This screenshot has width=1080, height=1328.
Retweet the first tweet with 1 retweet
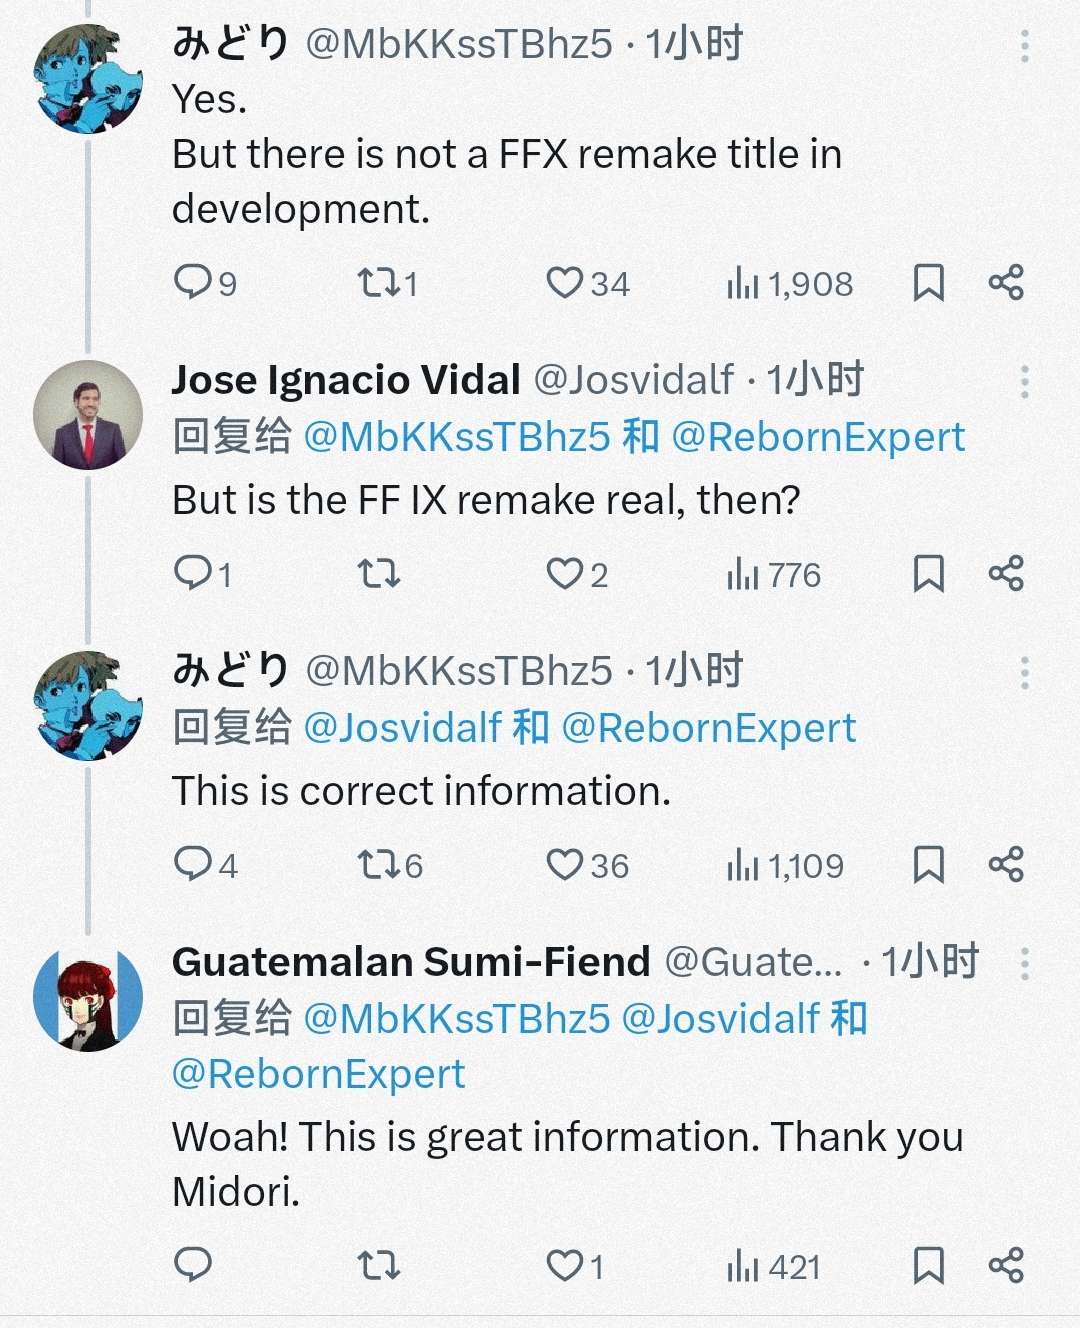coord(387,283)
